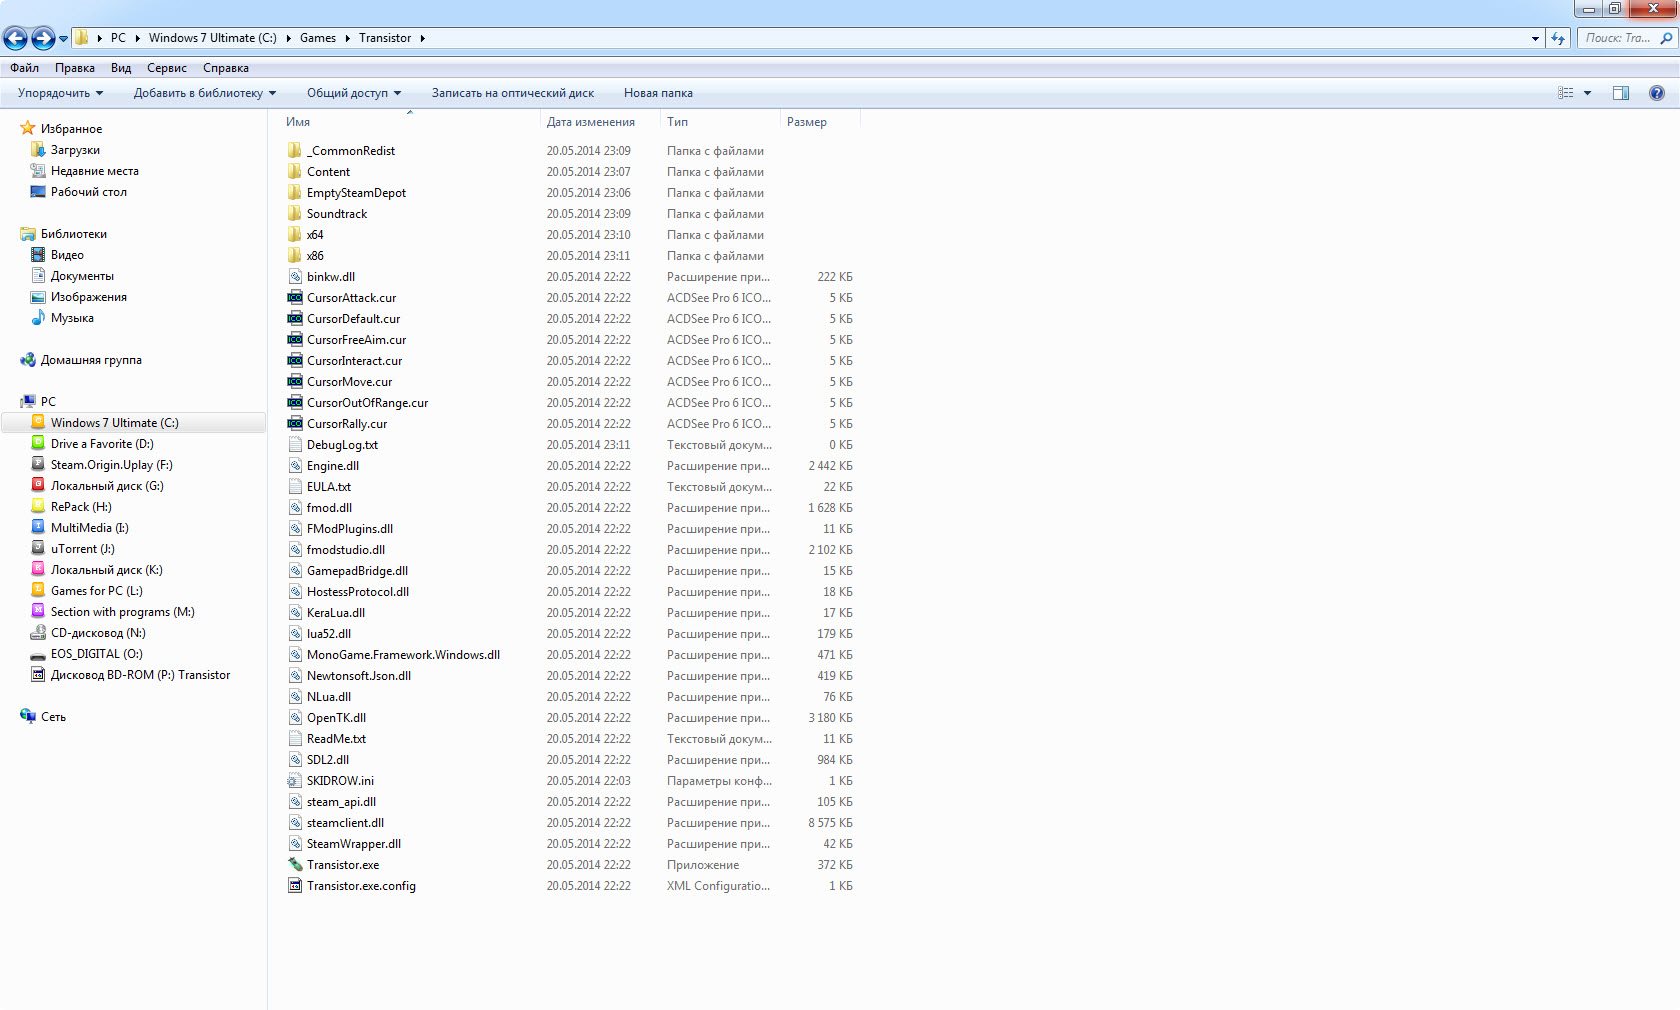Viewport: 1680px width, 1010px height.
Task: Expand the Общий доступ dropdown
Action: (353, 93)
